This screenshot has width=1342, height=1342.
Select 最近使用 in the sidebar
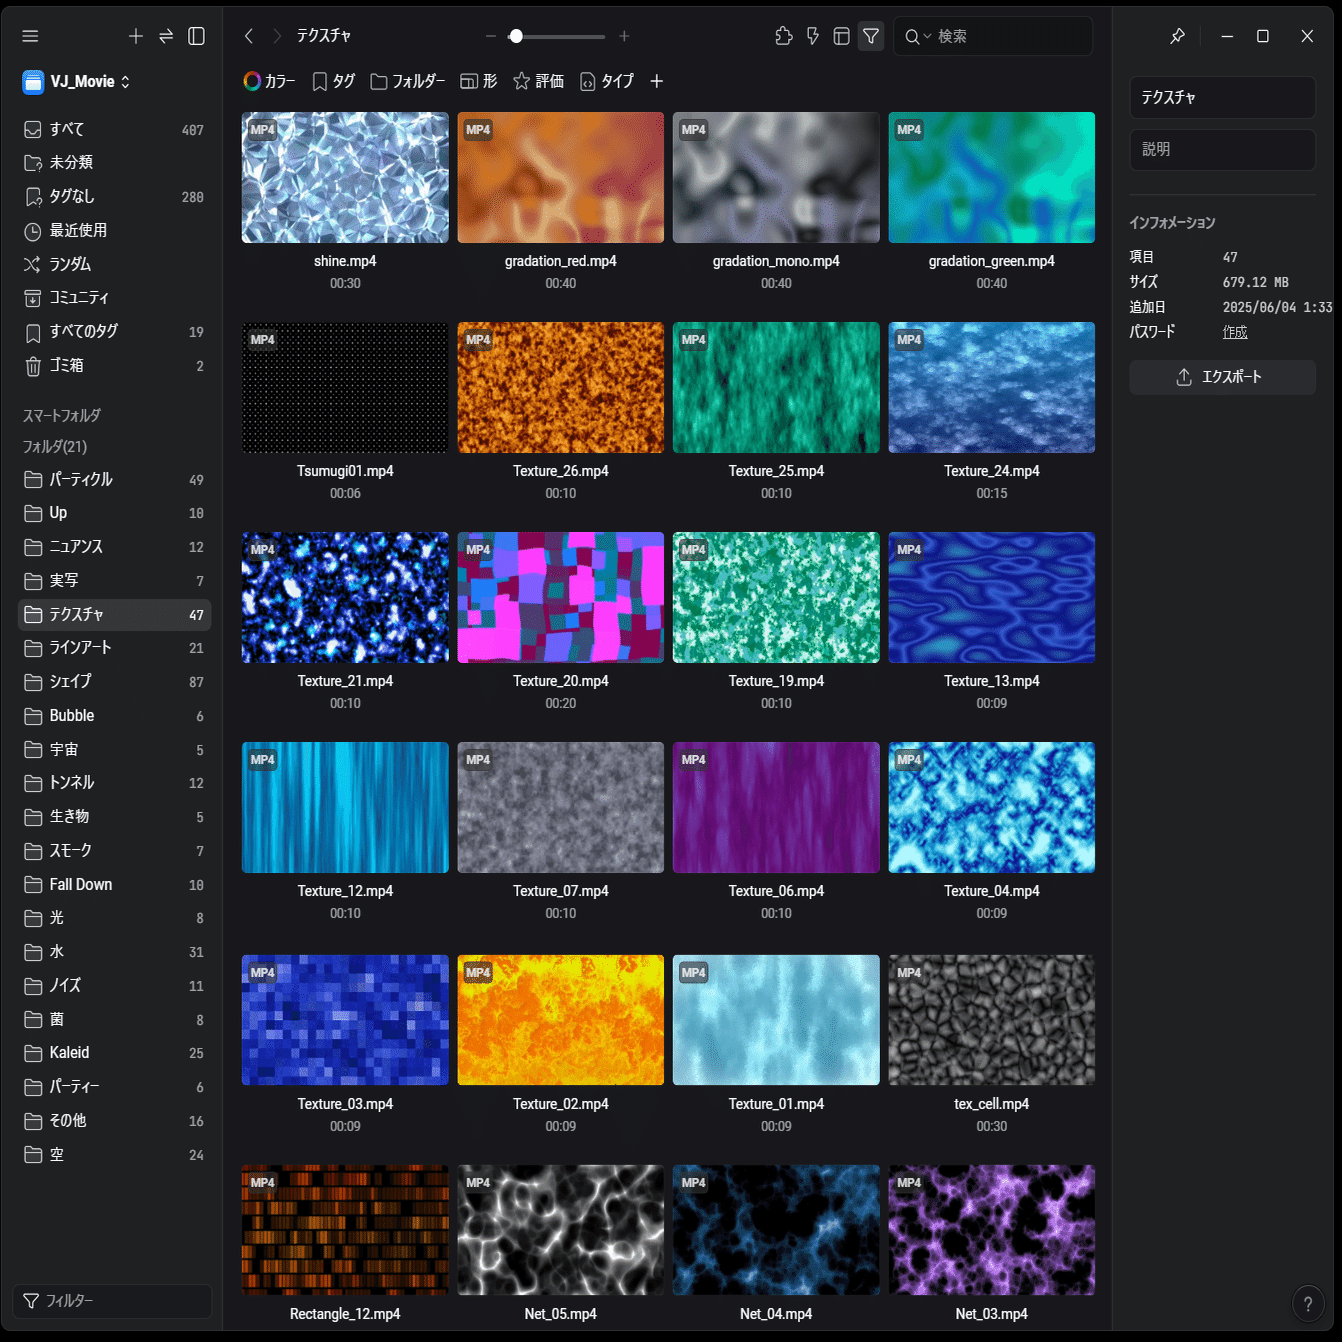pos(114,230)
